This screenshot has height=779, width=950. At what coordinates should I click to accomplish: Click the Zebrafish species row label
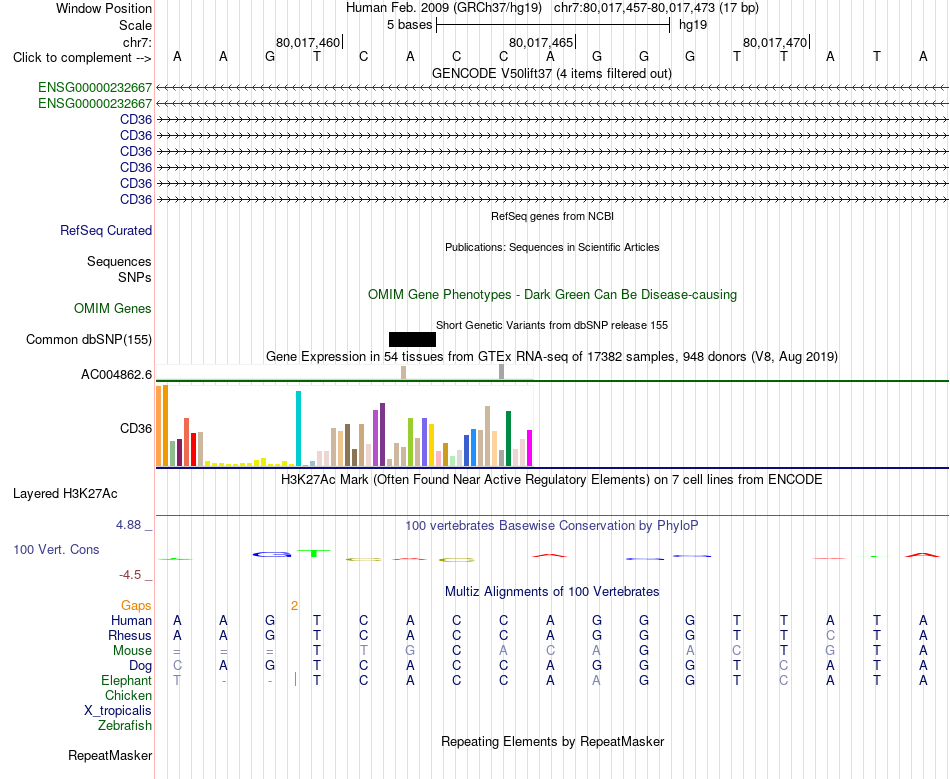[x=125, y=726]
